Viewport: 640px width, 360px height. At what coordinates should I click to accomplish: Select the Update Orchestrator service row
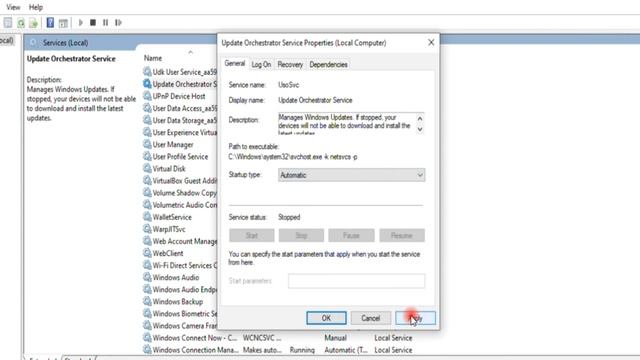point(180,84)
